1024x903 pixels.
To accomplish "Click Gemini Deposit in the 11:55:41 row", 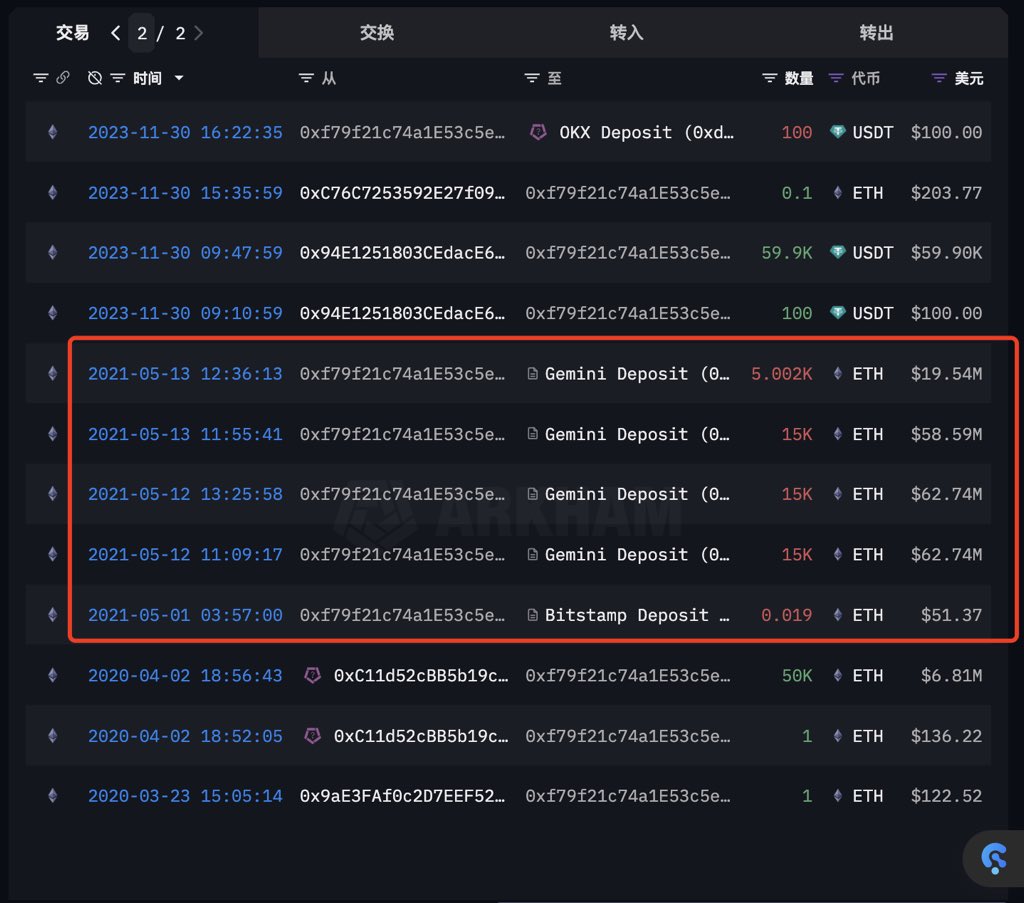I will [x=637, y=434].
